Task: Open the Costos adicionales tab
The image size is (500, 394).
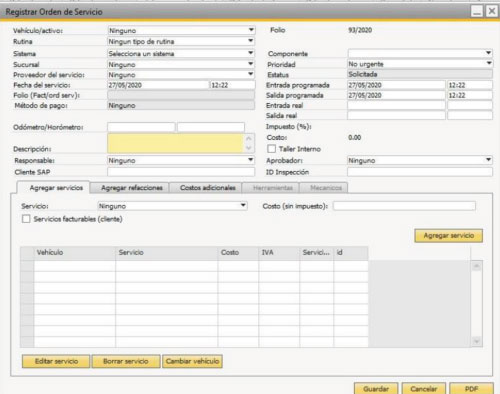Action: point(208,188)
